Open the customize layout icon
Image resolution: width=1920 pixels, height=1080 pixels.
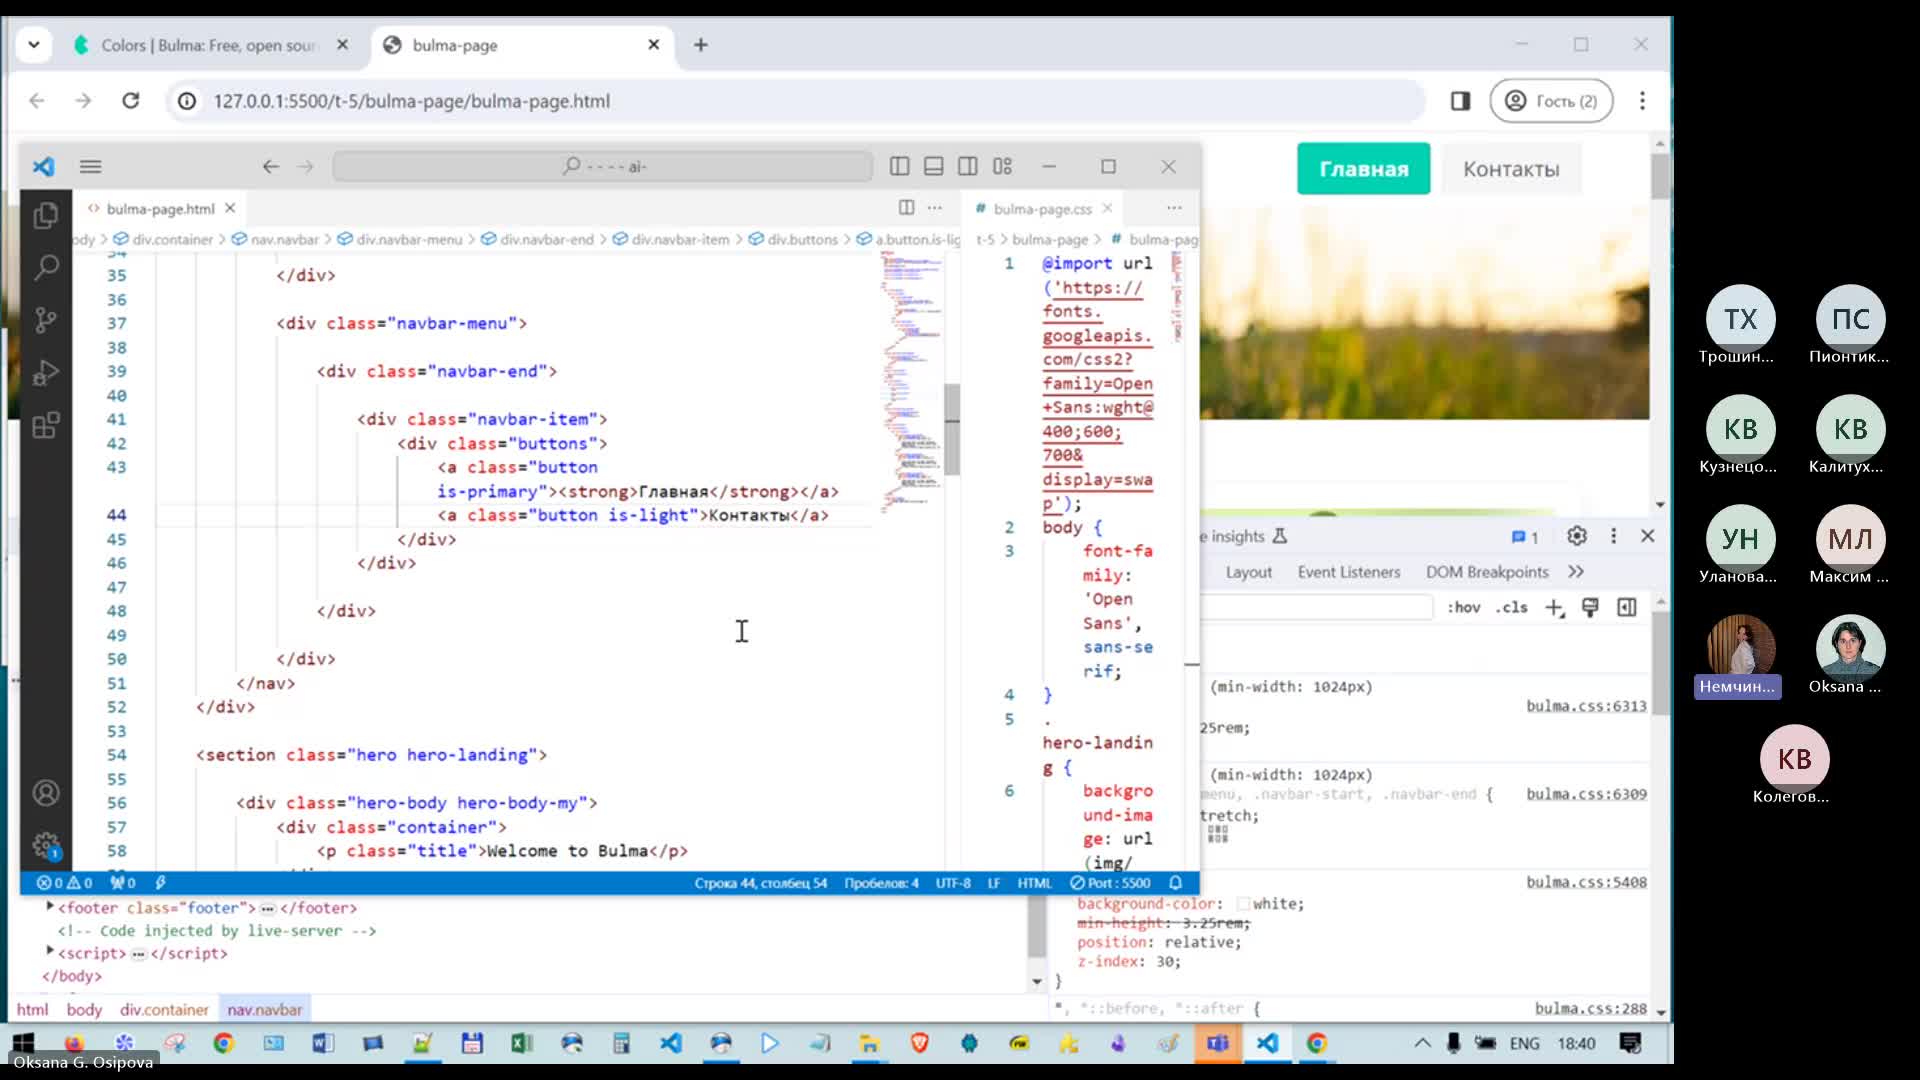[x=1002, y=167]
